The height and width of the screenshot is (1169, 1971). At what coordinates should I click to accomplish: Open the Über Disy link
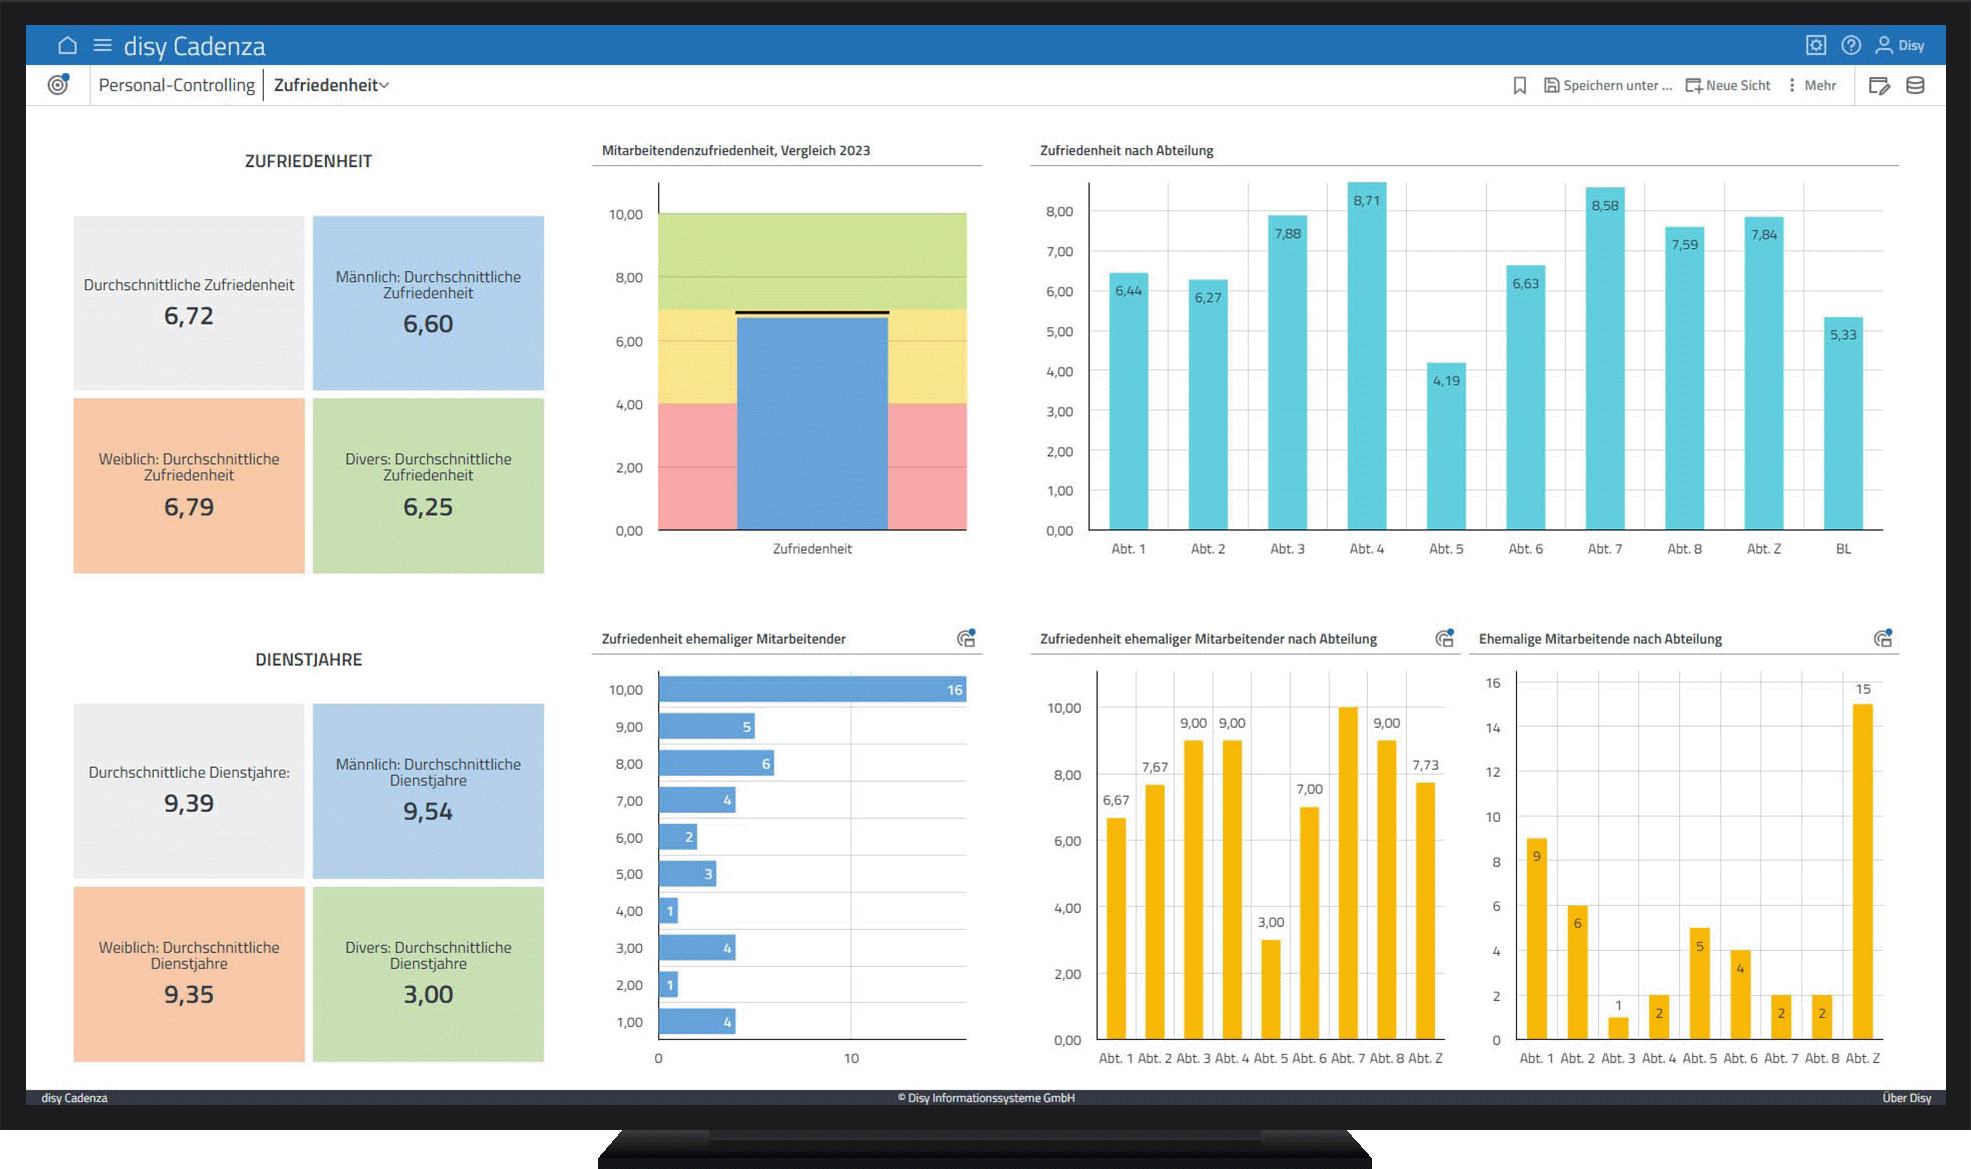(1906, 1098)
